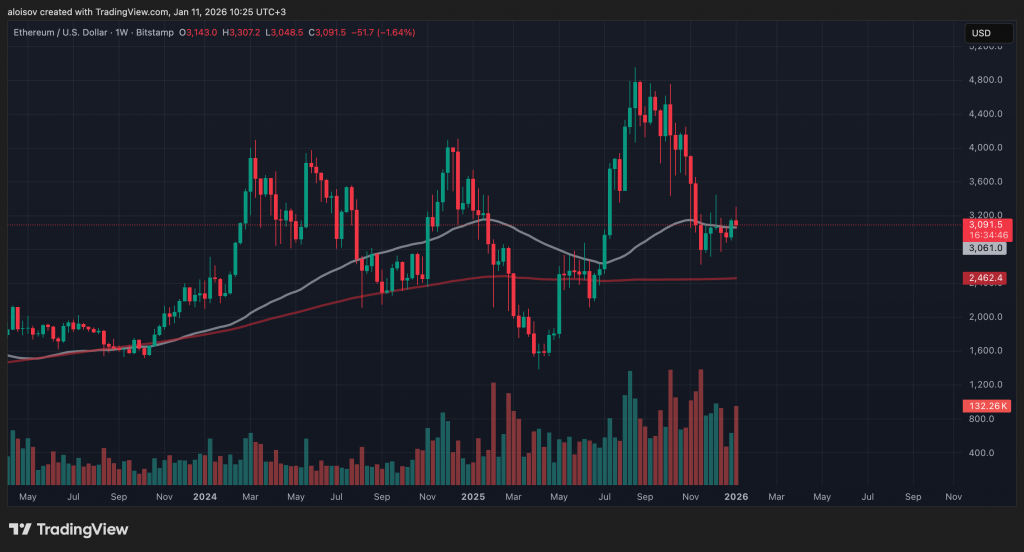Viewport: 1024px width, 552px height.
Task: Click the 1,600.0 level on price axis
Action: [x=986, y=351]
